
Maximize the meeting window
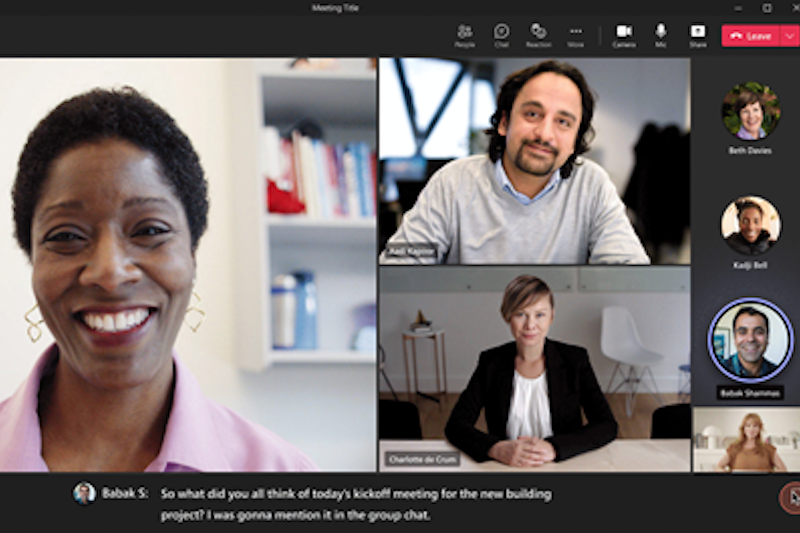766,8
